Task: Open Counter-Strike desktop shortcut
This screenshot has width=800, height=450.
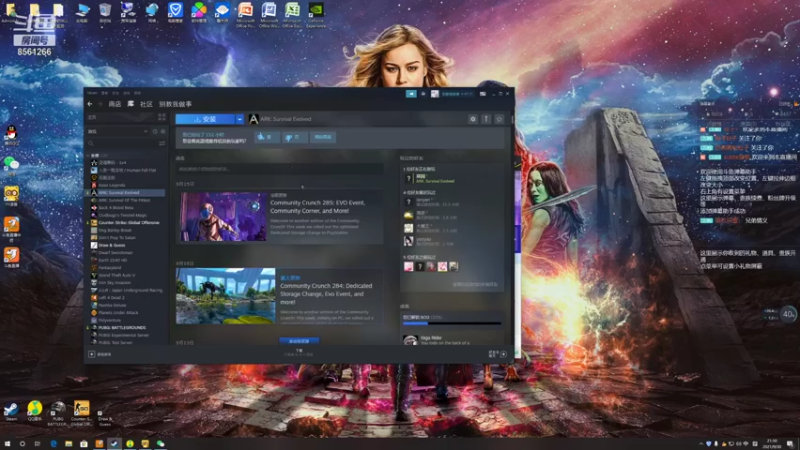Action: pos(81,413)
